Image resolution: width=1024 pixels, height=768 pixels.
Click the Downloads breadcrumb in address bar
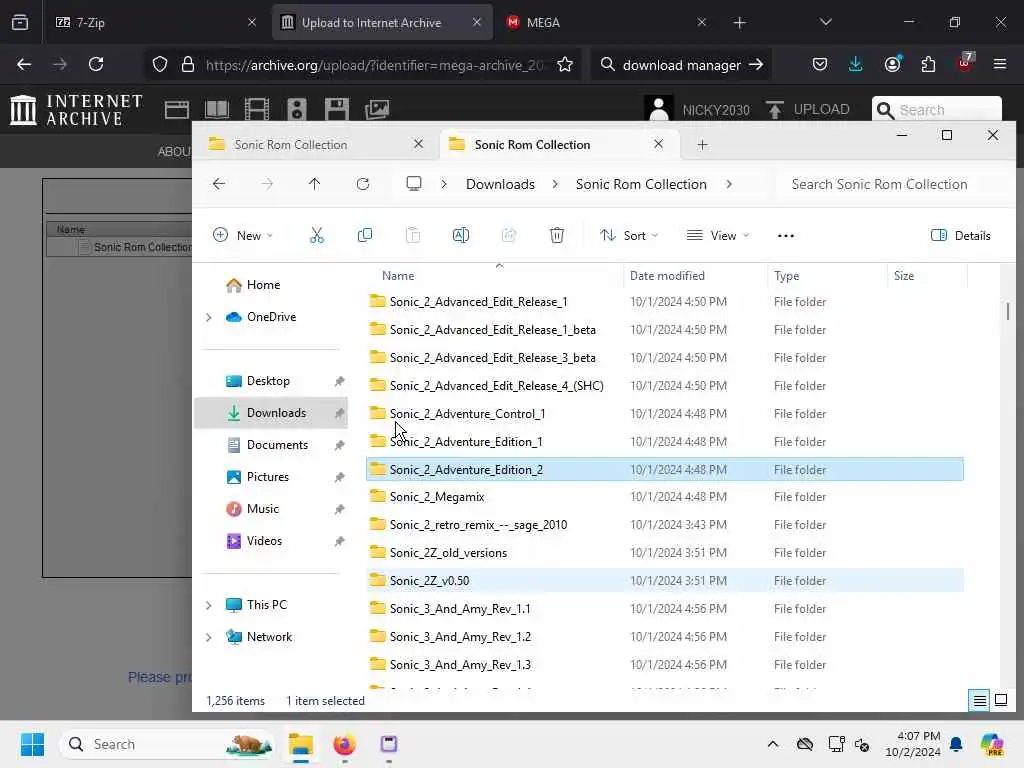(500, 184)
